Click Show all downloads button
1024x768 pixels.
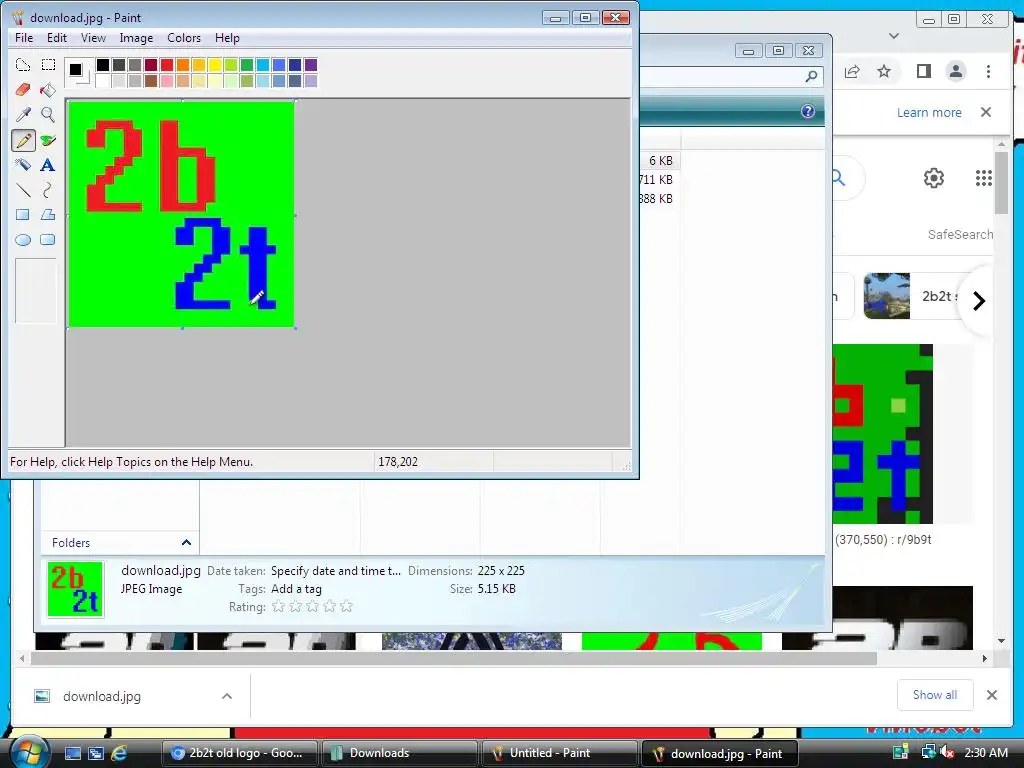935,695
